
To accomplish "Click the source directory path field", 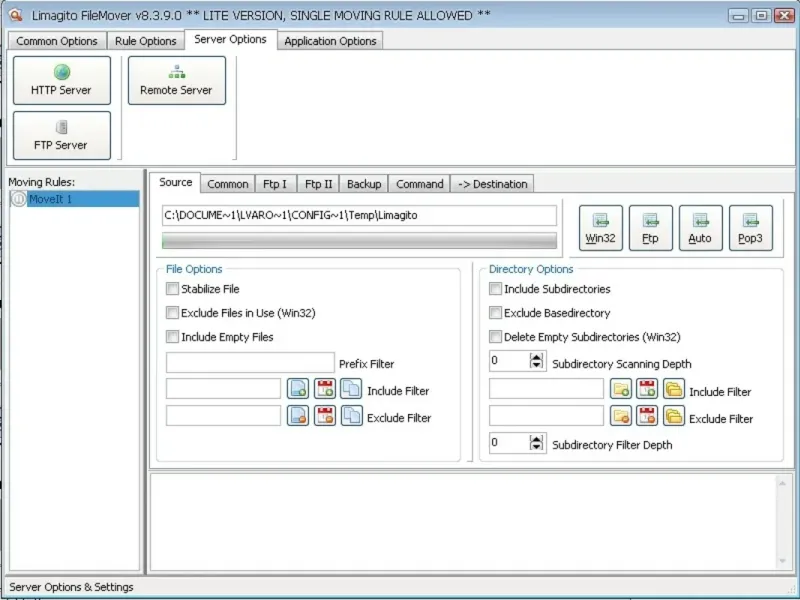I will point(359,215).
